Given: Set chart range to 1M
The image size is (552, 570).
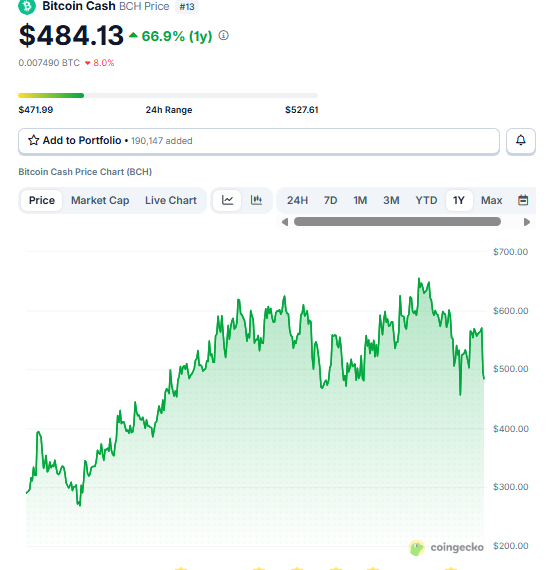Looking at the screenshot, I should coord(360,200).
